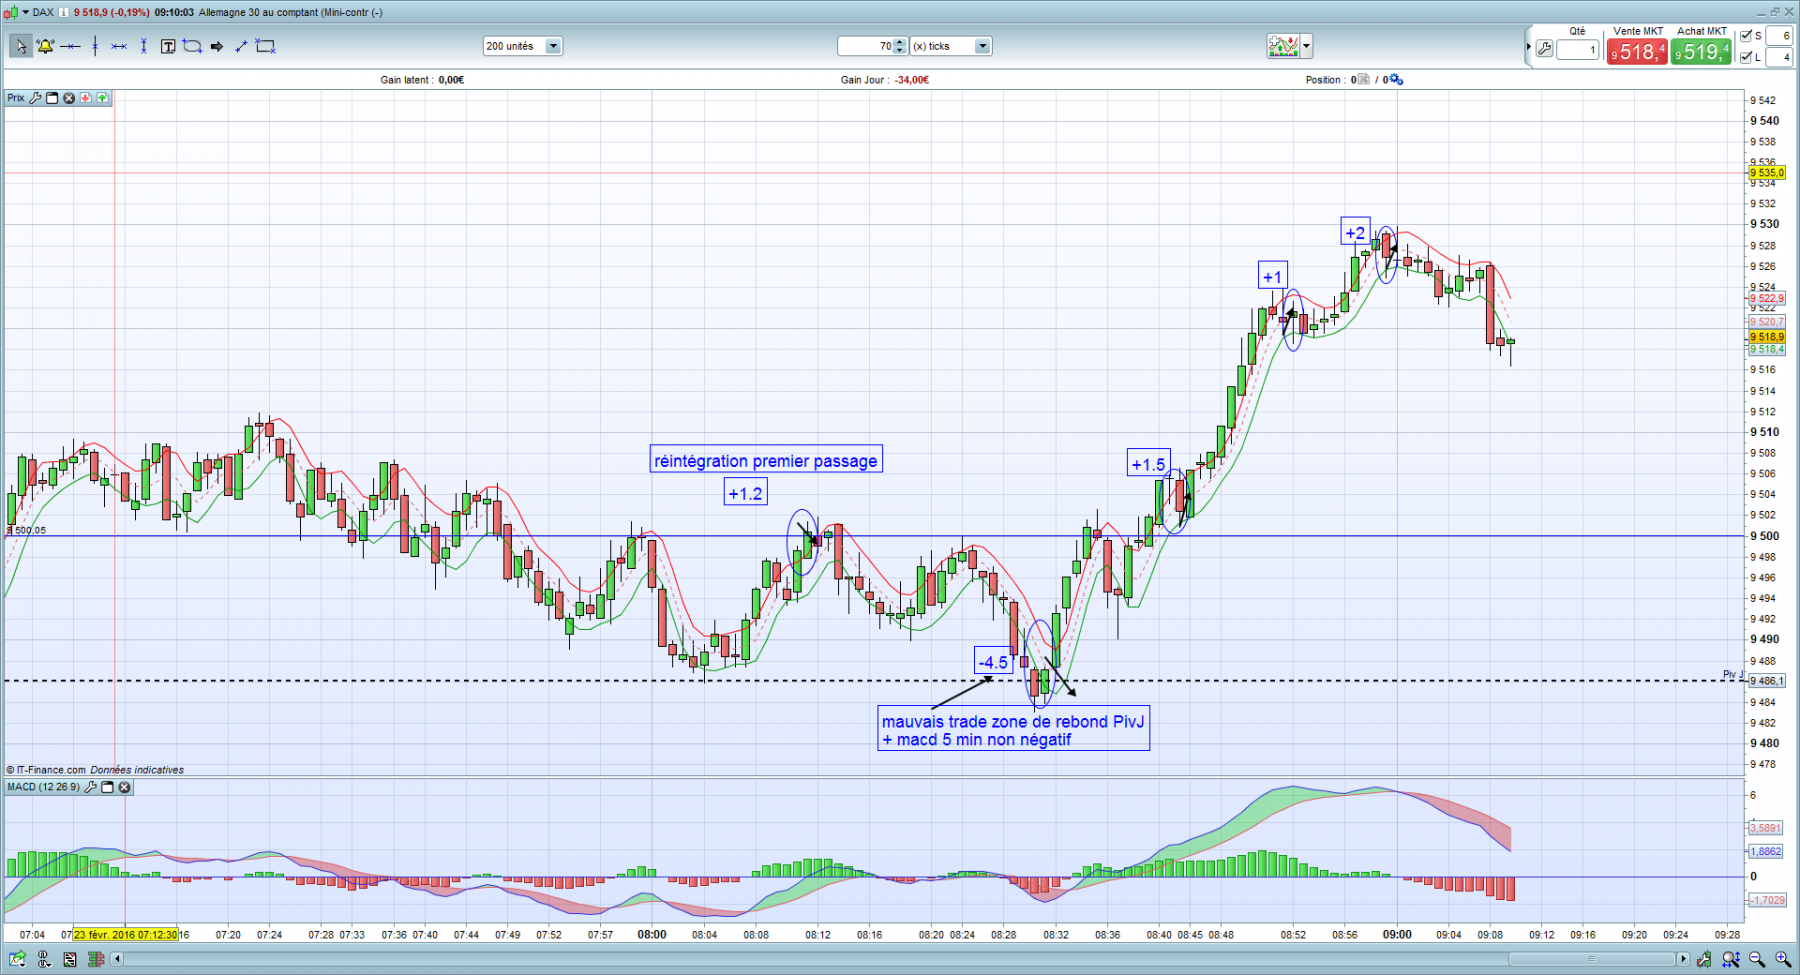Open the DAX instrument dropdown arrow
The image size is (1800, 975).
coord(25,12)
